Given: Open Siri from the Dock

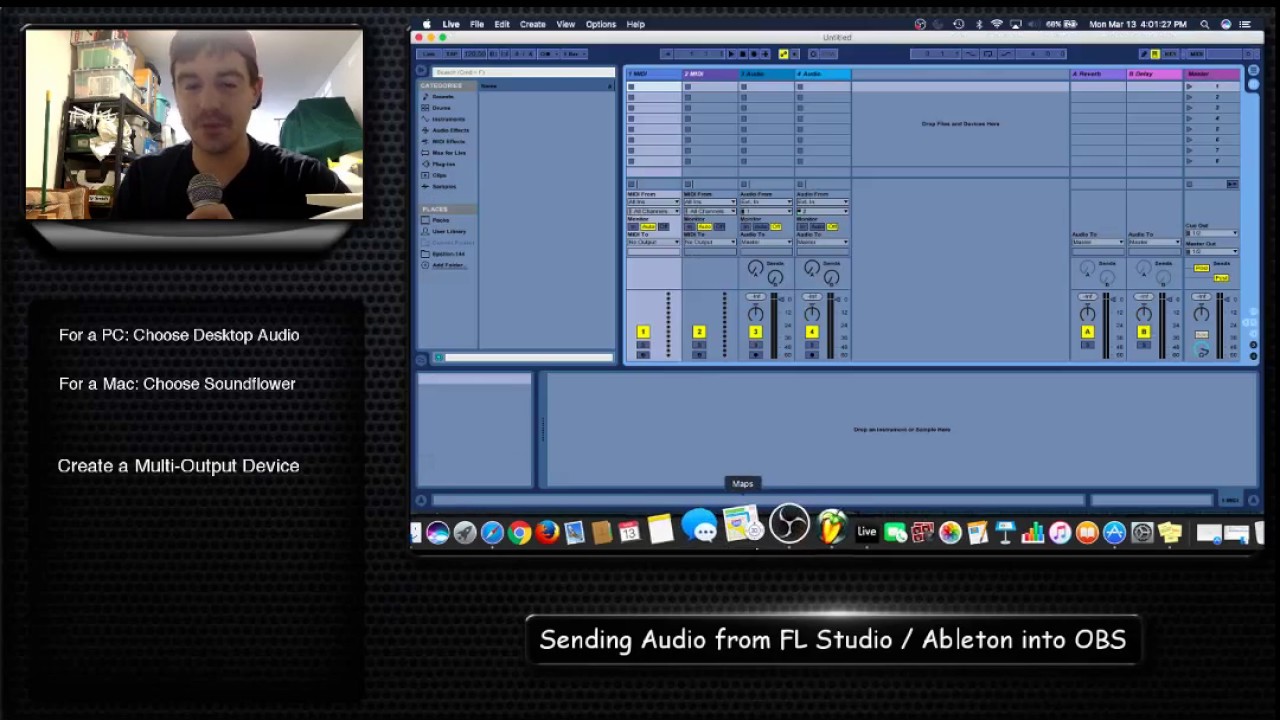Looking at the screenshot, I should pos(437,533).
